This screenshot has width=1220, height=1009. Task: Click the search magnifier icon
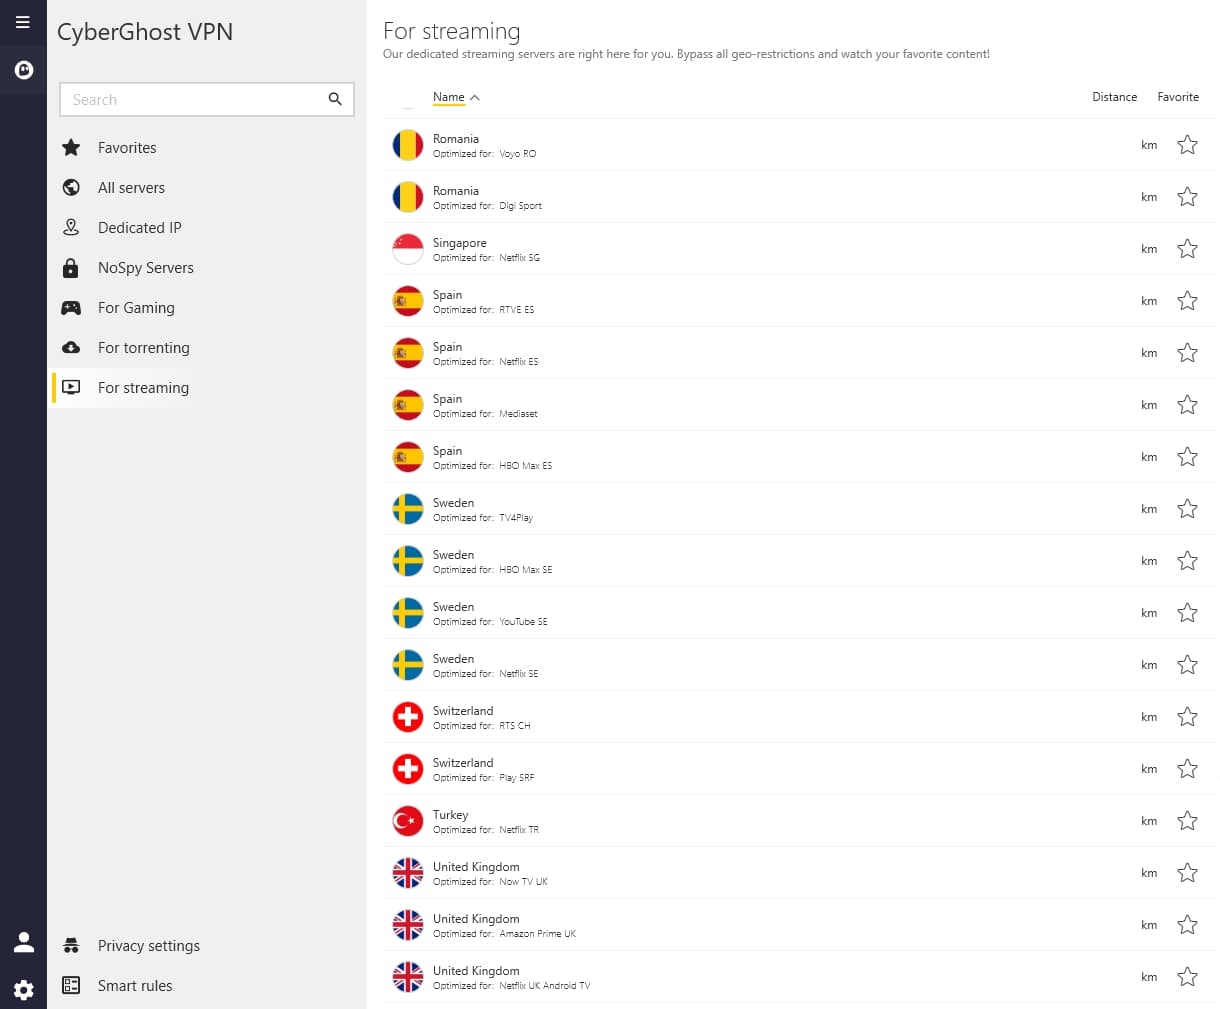click(335, 99)
